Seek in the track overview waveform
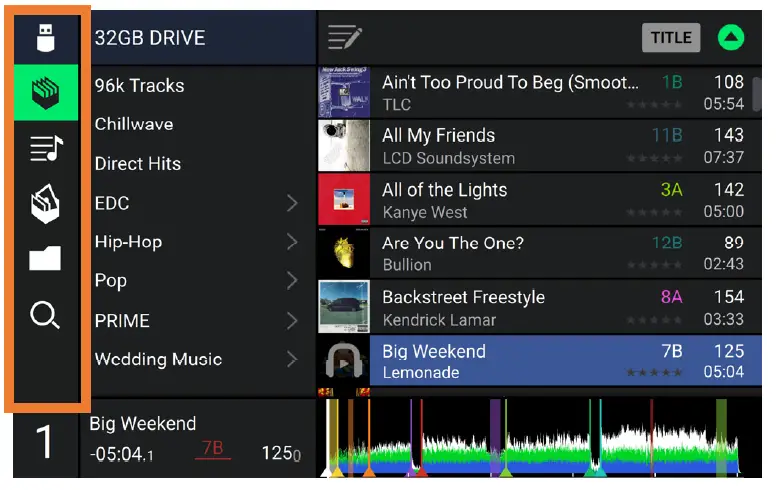This screenshot has width=778, height=490. click(539, 437)
